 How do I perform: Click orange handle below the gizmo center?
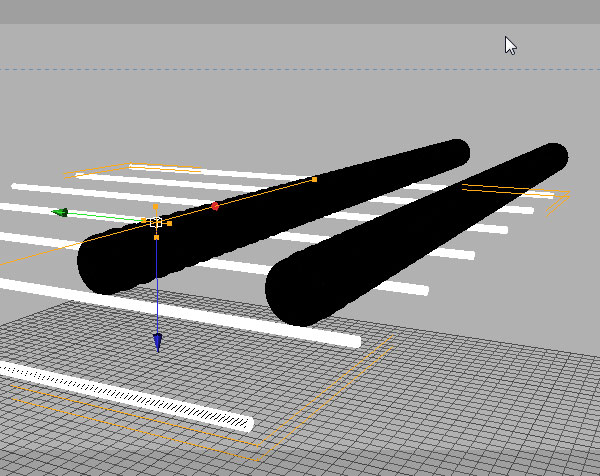pyautogui.click(x=156, y=238)
